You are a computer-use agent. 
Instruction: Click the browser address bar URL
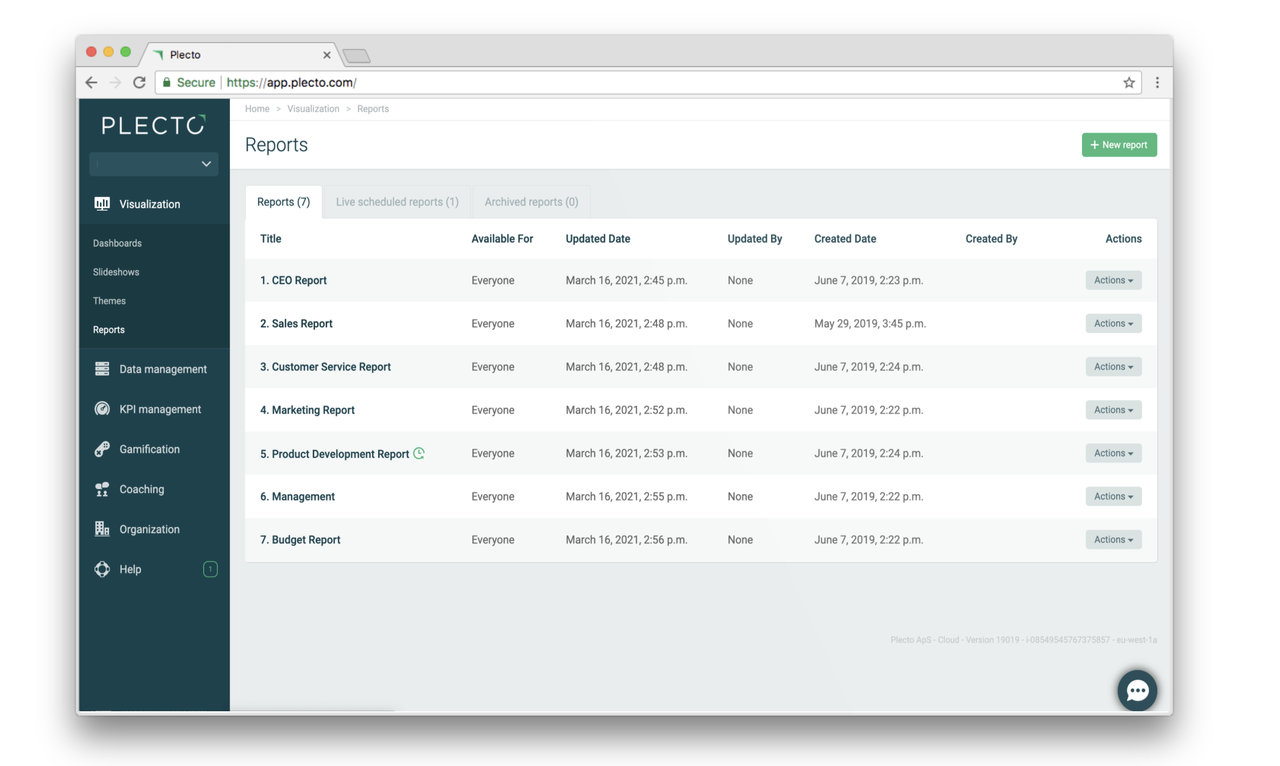291,83
